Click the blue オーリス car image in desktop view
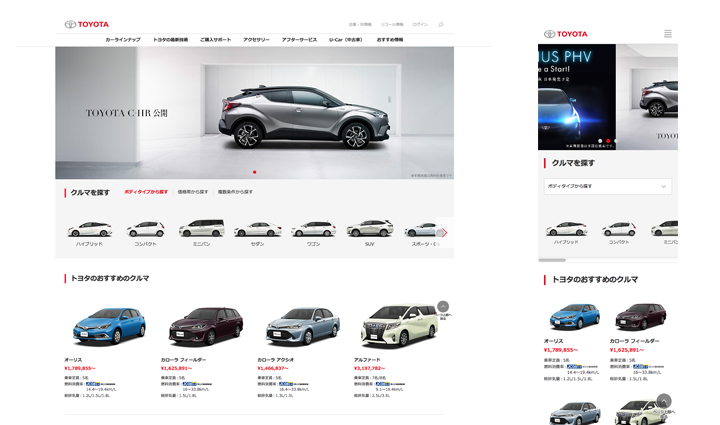Viewport: 720px width, 425px height. pos(109,326)
